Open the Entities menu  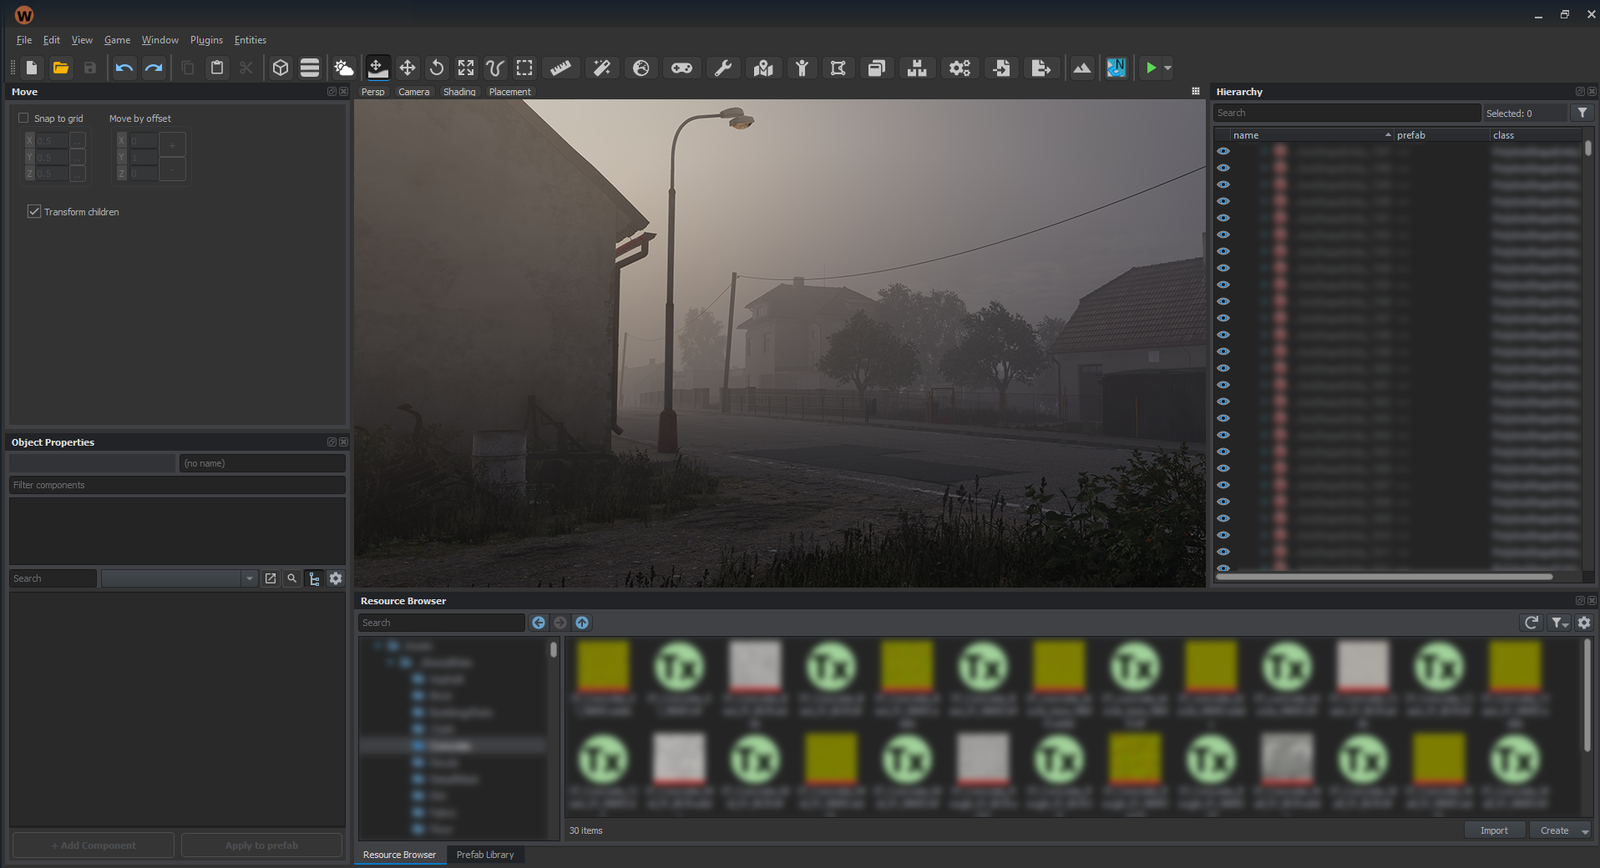(250, 40)
